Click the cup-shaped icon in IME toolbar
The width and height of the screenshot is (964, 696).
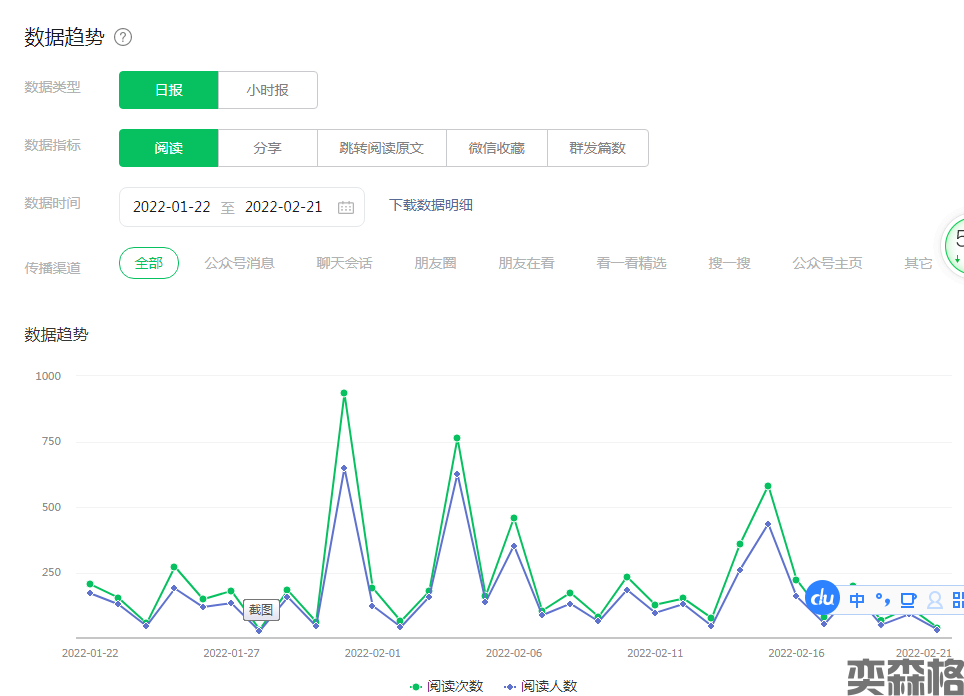coord(908,600)
